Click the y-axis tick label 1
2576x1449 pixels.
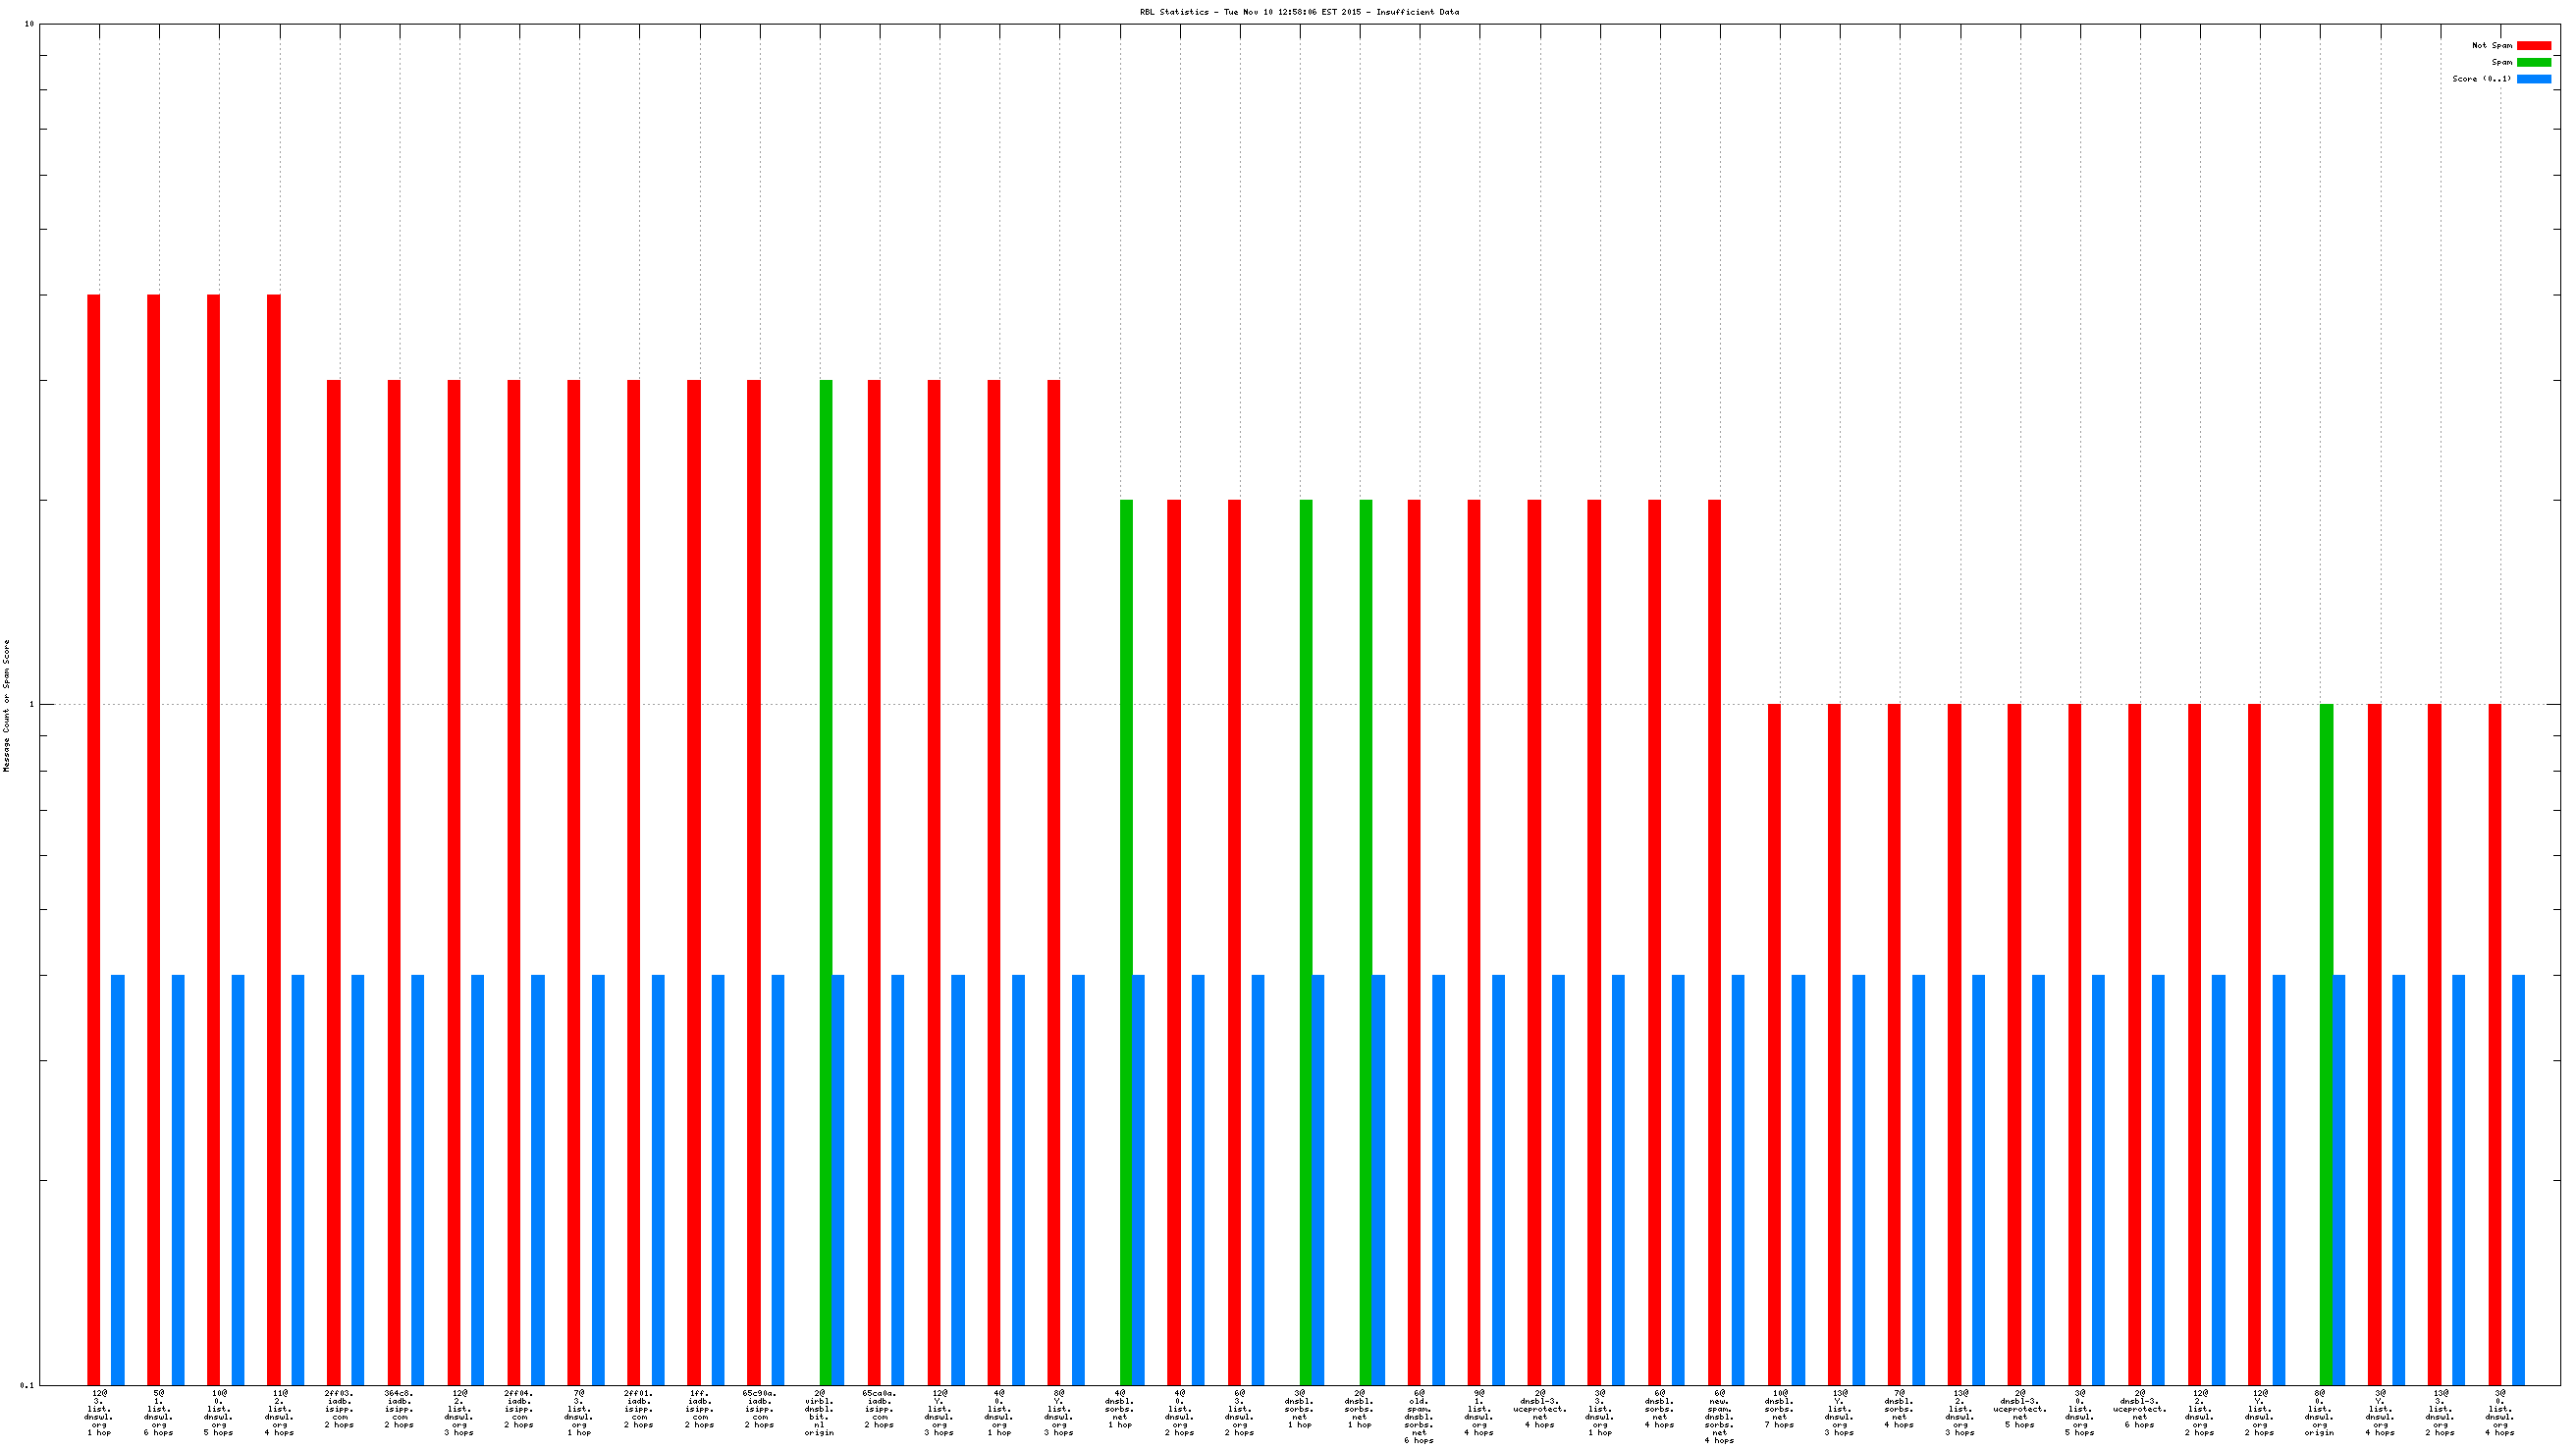click(x=31, y=704)
